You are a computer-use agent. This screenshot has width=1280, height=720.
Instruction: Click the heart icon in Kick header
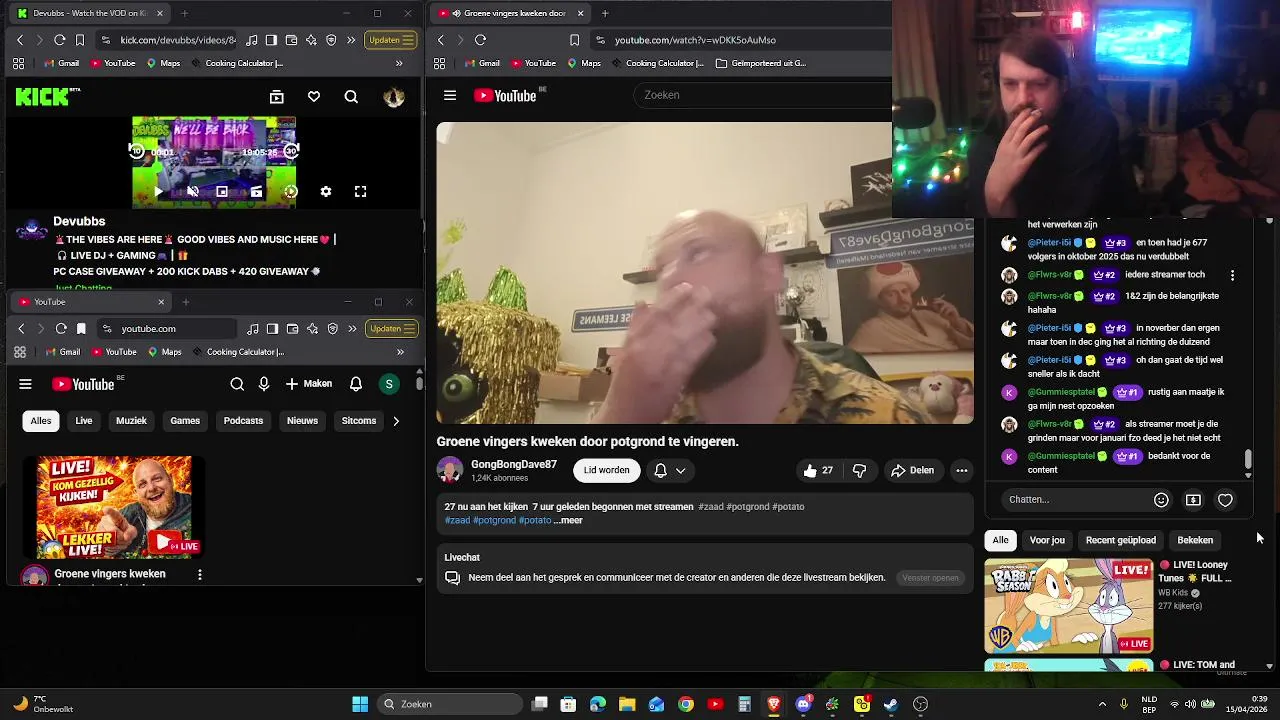(x=314, y=97)
